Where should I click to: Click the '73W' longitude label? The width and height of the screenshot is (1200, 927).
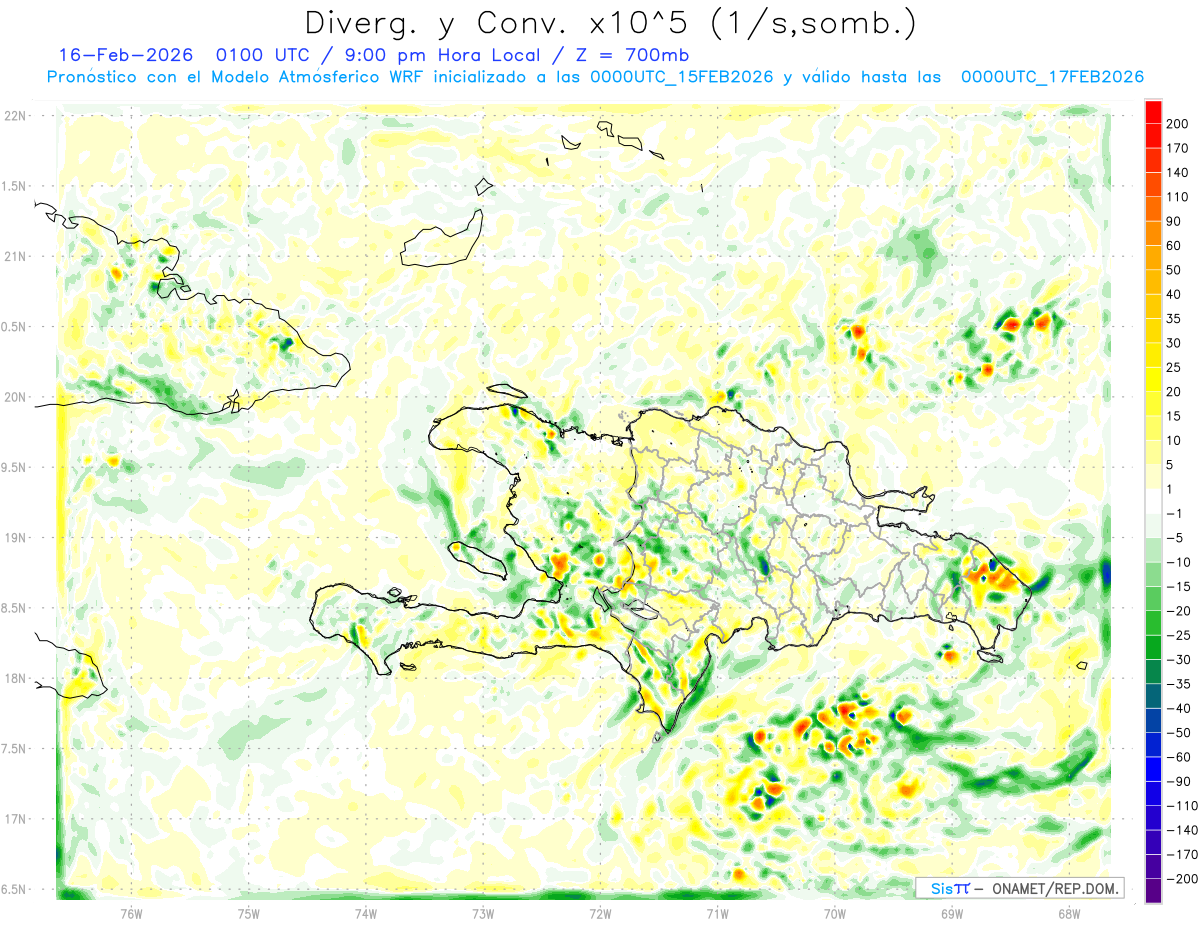483,913
